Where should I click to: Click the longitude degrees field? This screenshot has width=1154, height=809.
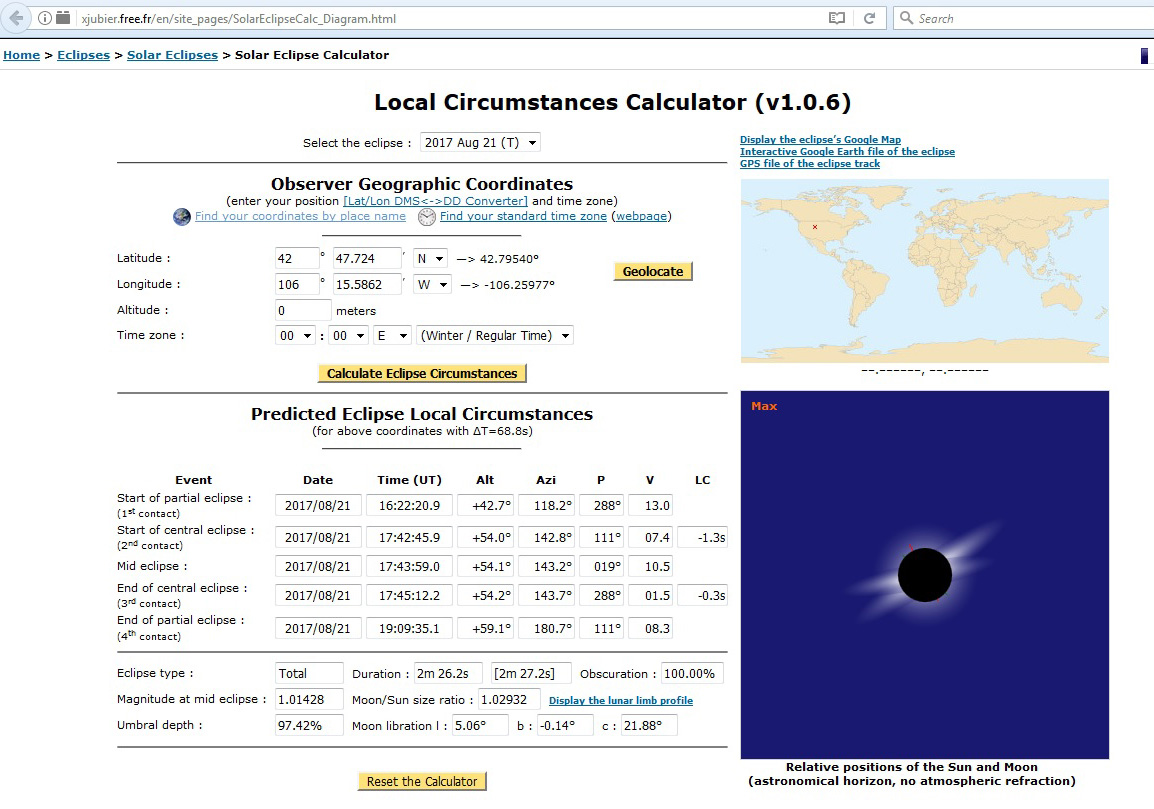[297, 284]
